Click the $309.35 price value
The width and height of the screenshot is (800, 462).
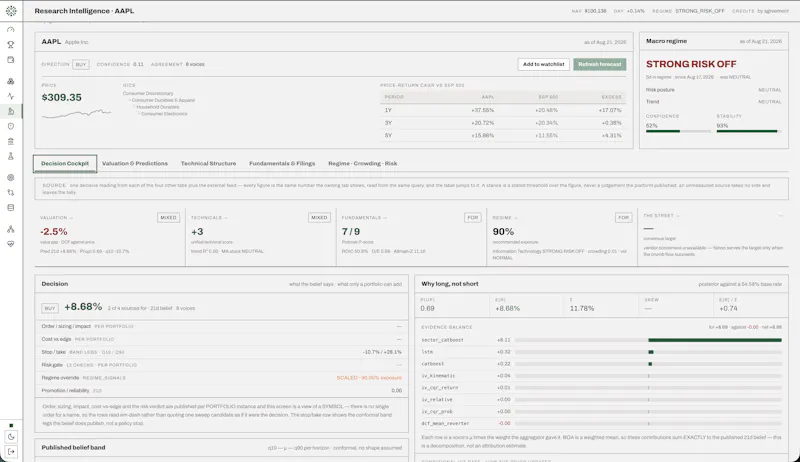point(62,97)
